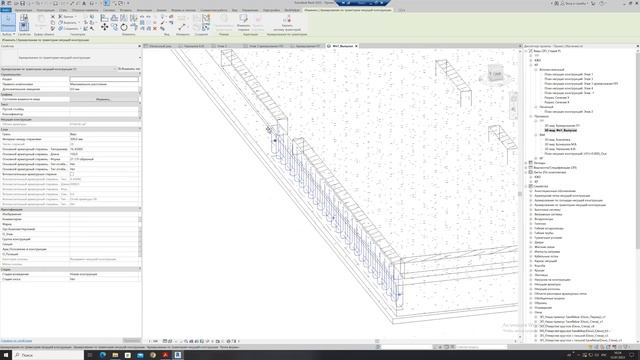Viewport: 640px width, 360px height.
Task: Select 3D вид: Ф47_Выпуски in project browser
Action: [560, 130]
